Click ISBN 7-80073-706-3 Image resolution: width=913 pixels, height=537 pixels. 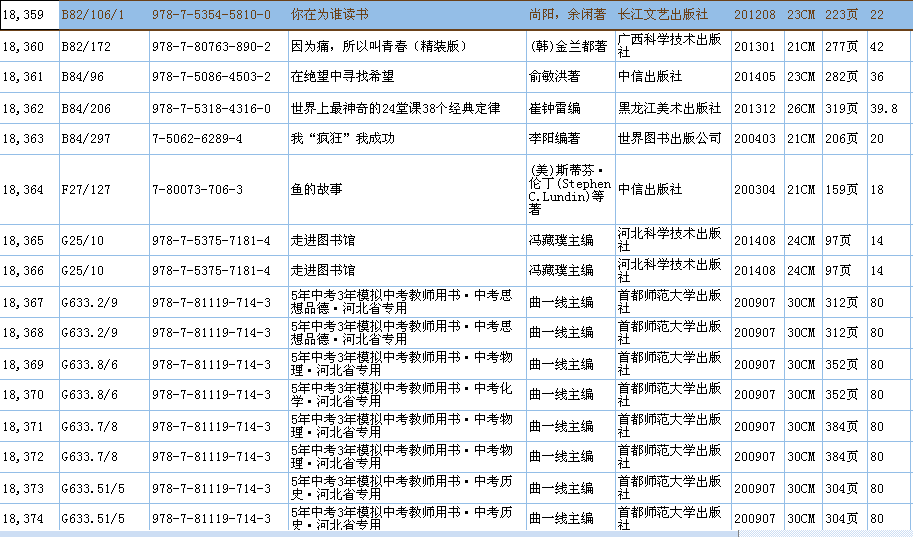pos(219,189)
